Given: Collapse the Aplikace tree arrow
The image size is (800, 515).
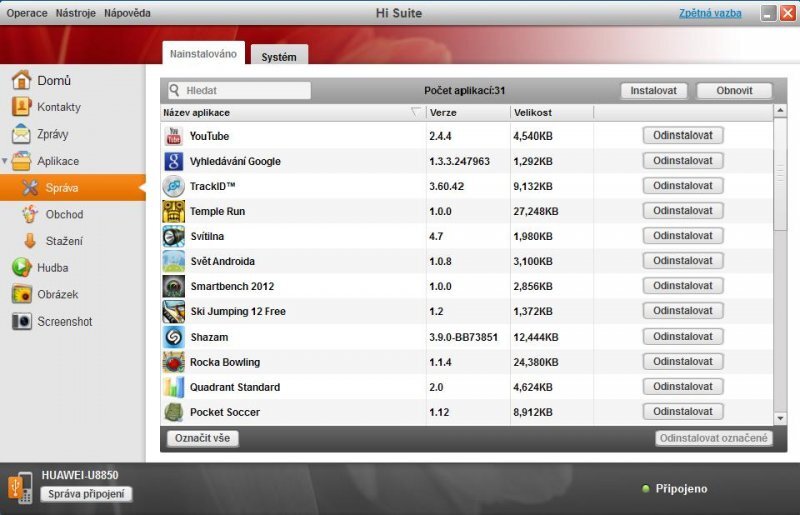Looking at the screenshot, I should tap(5, 161).
